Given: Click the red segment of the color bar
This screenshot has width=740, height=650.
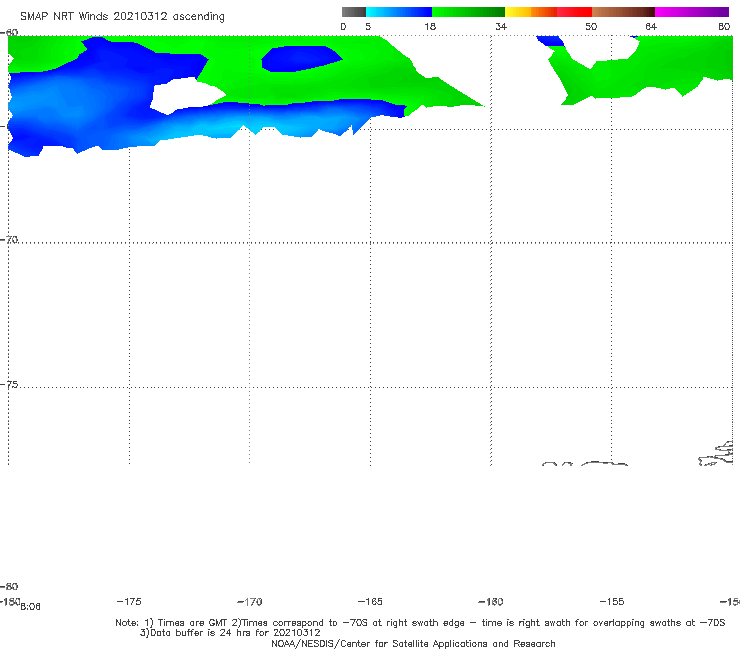Looking at the screenshot, I should pos(574,12).
